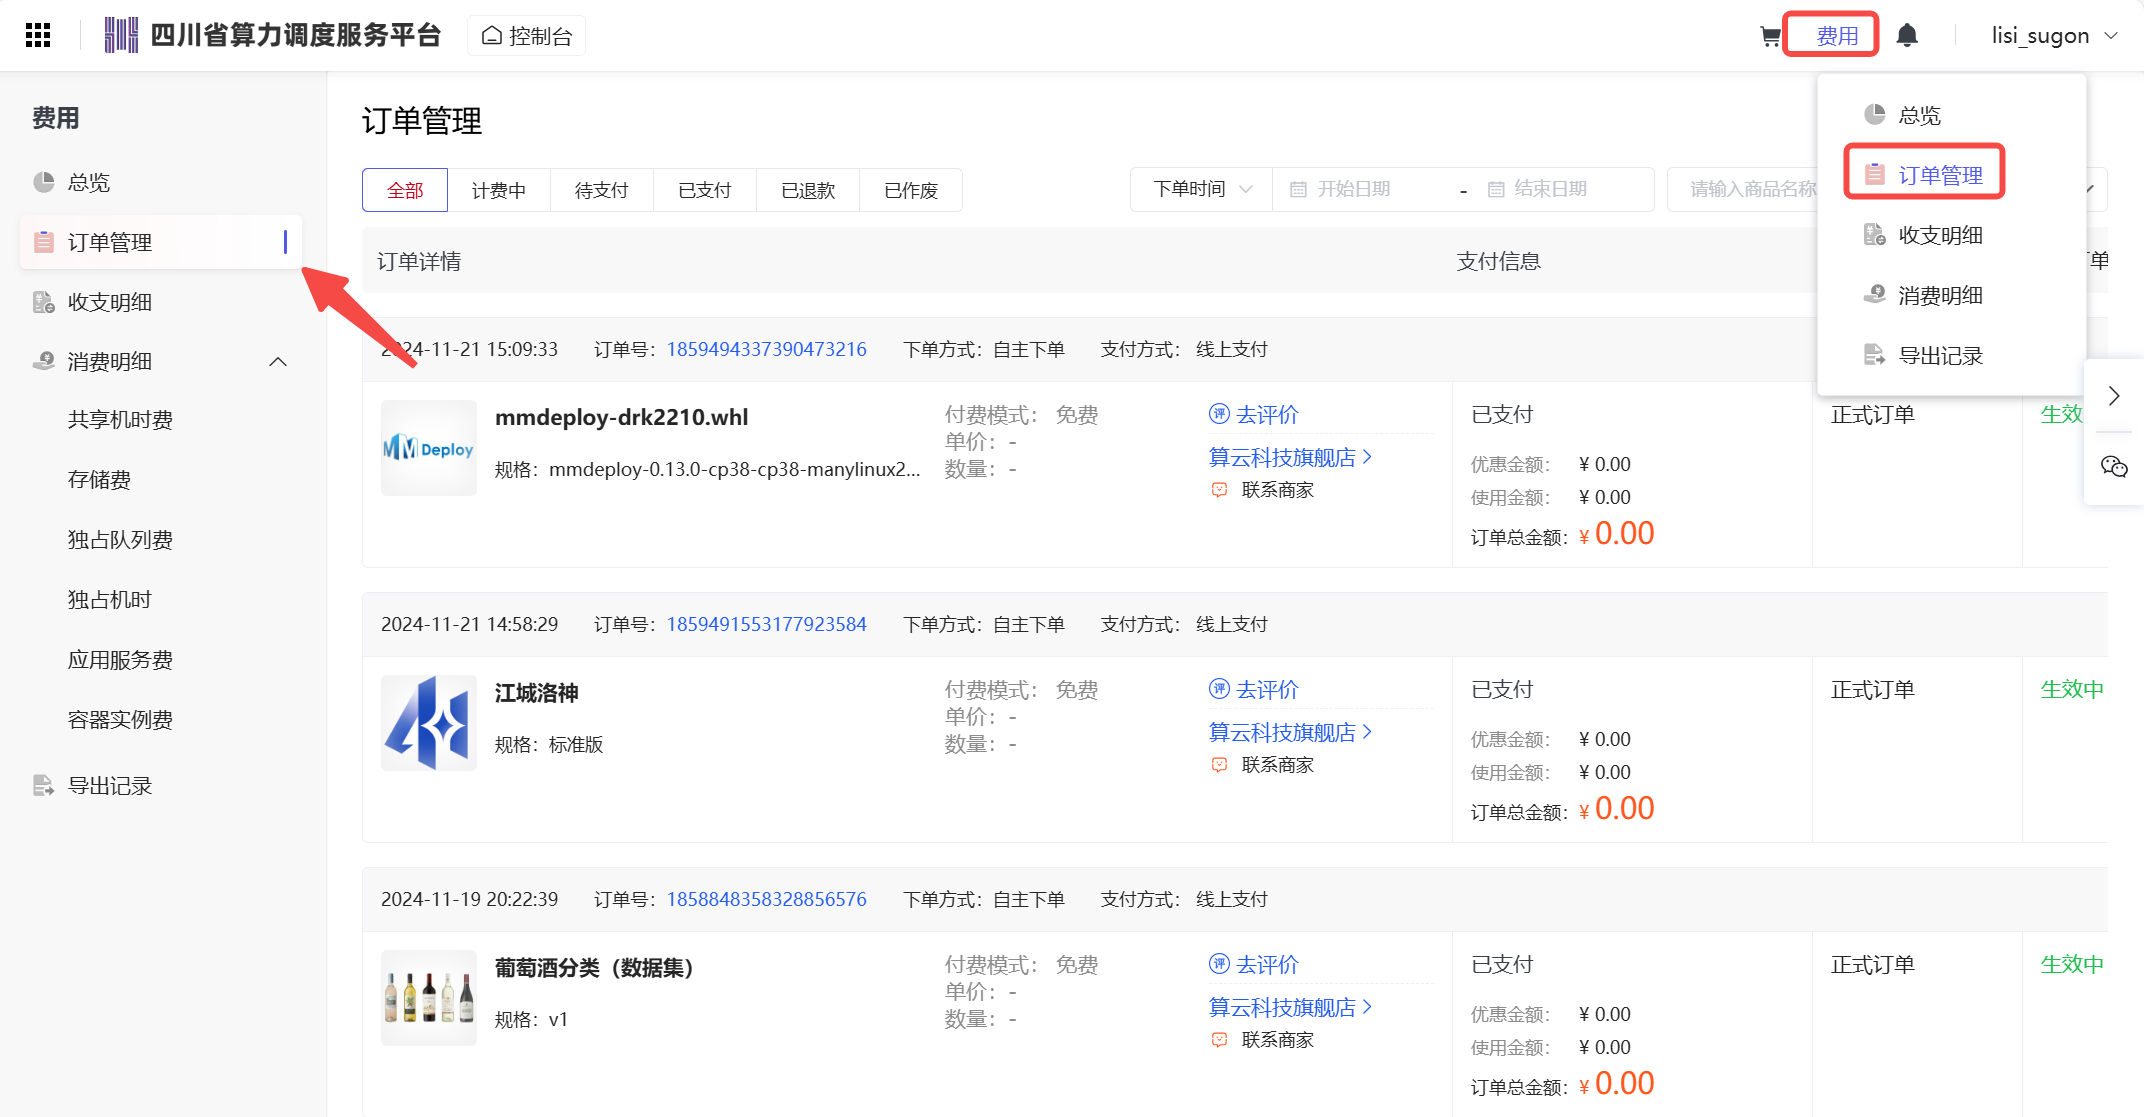
Task: Open 容器实例费 in sidebar
Action: point(120,720)
